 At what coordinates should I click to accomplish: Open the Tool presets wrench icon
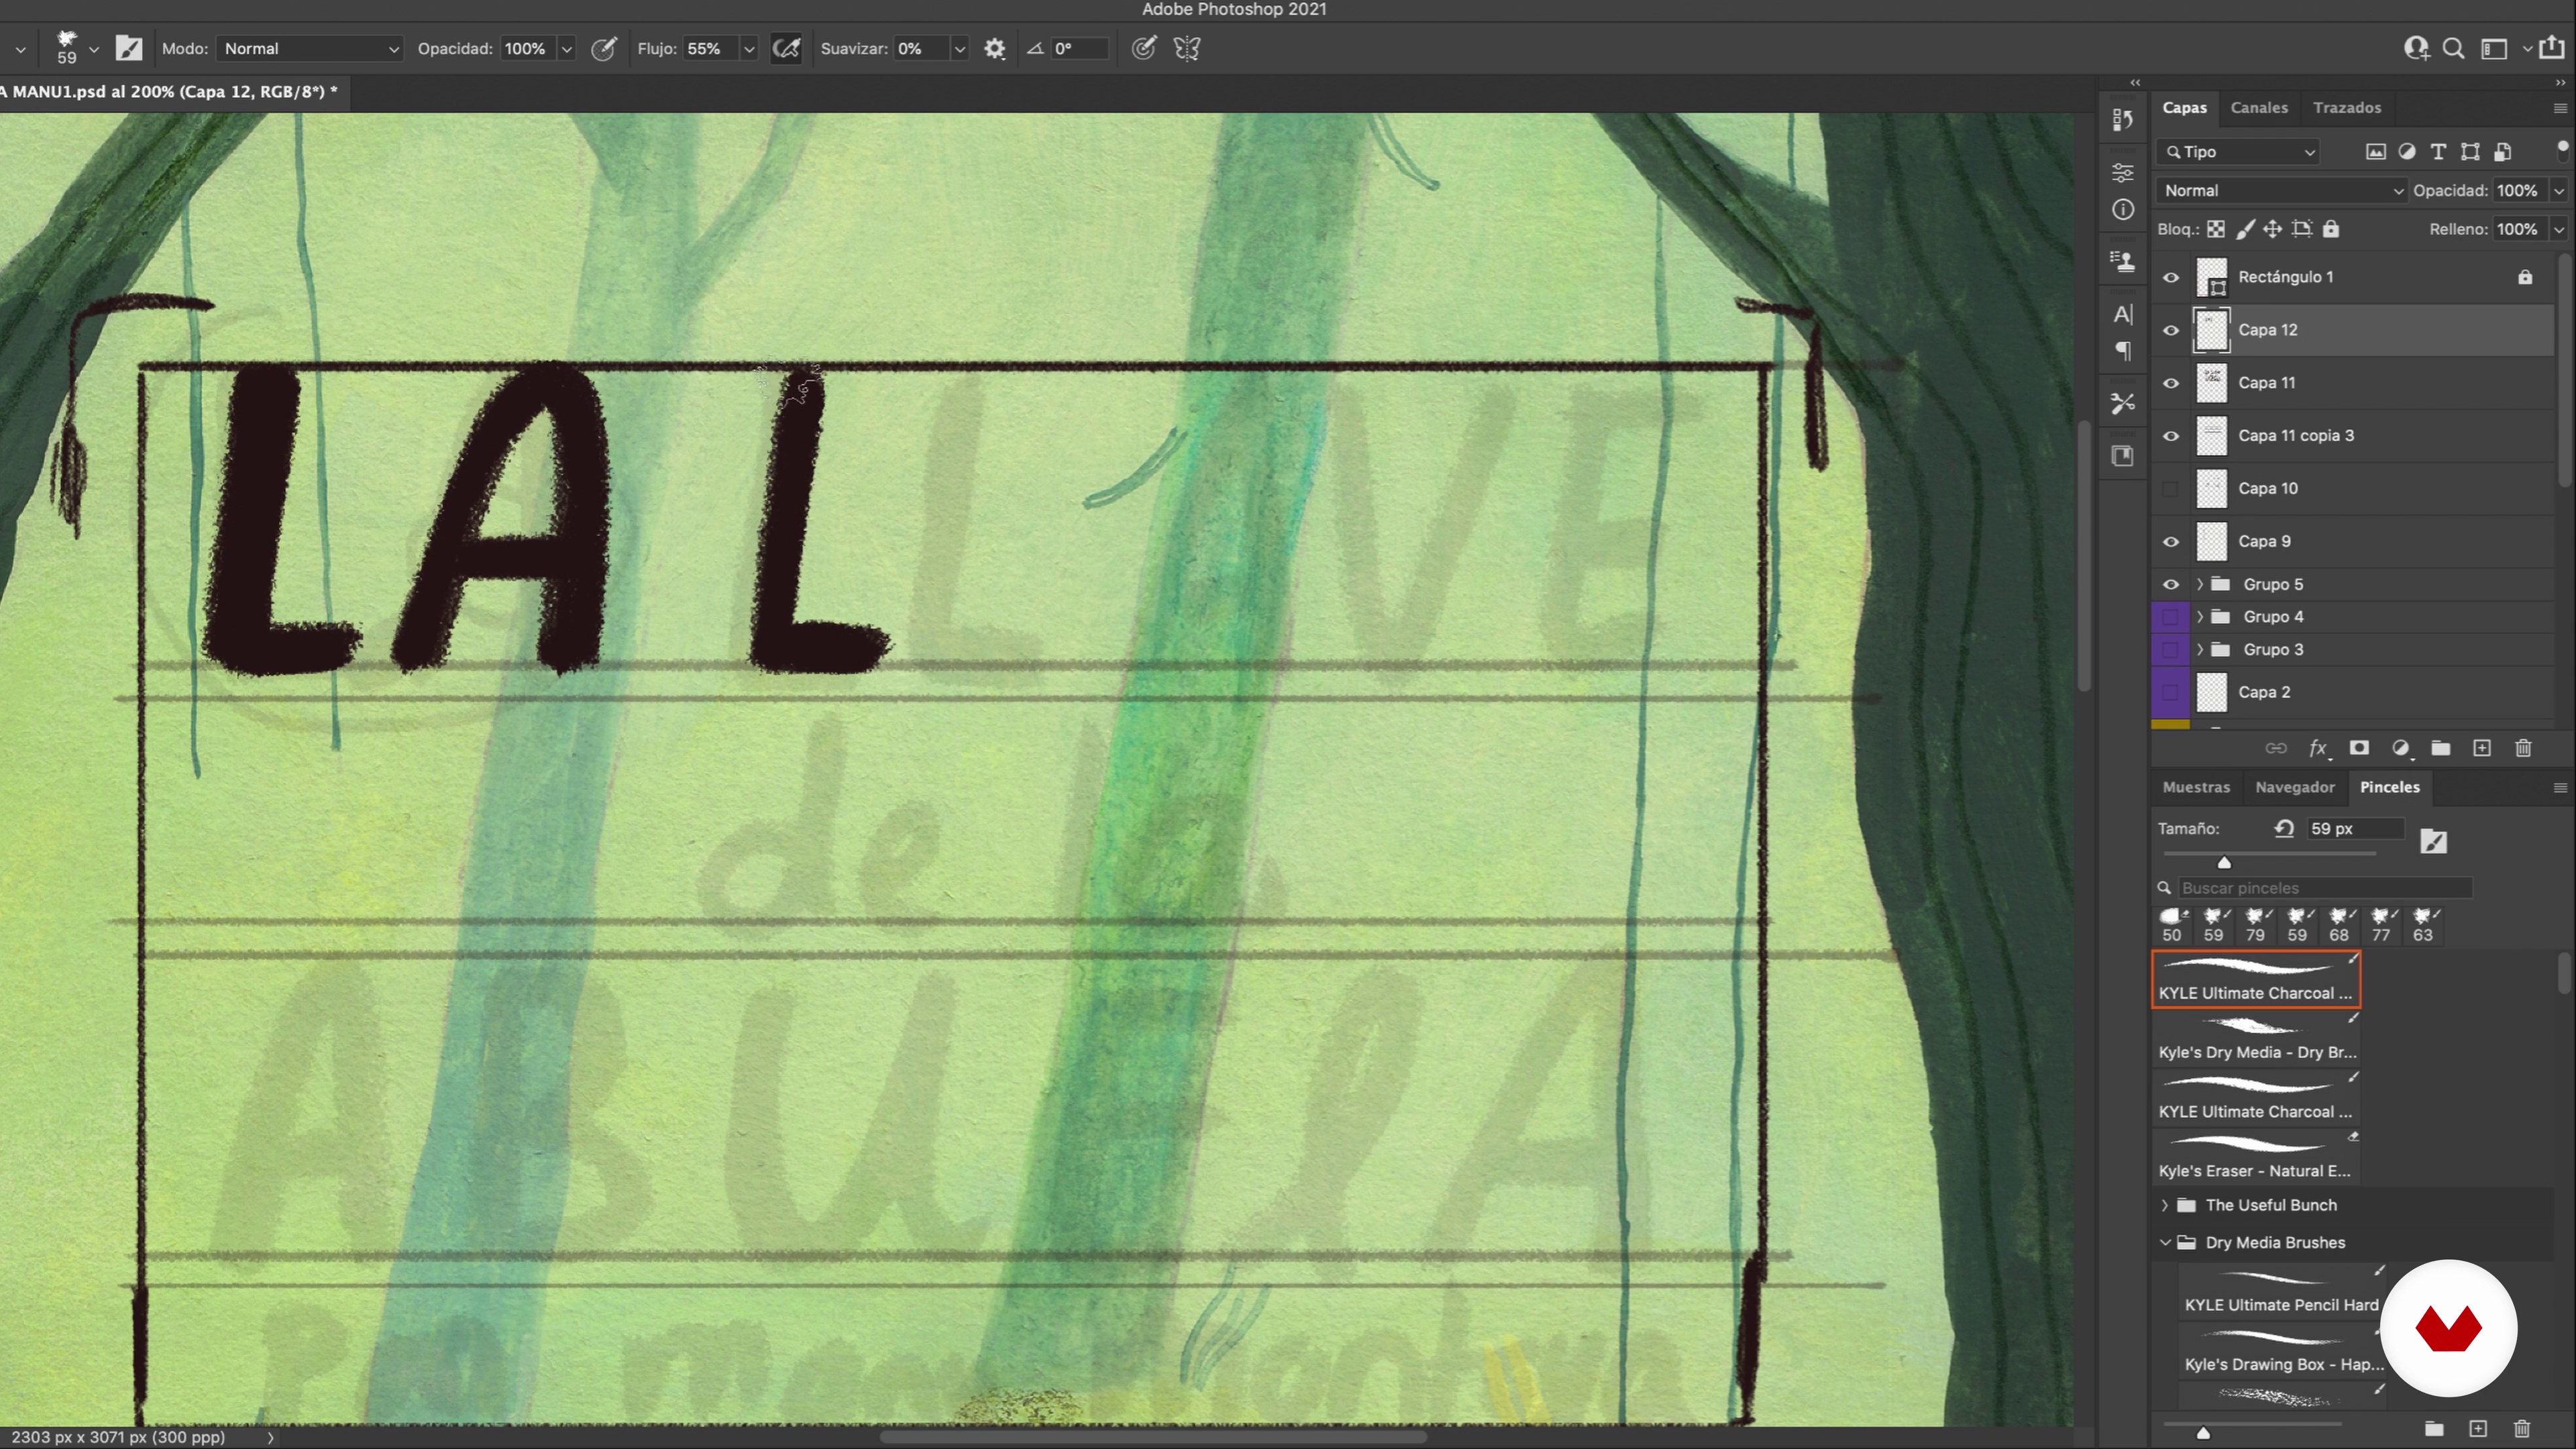[2122, 403]
